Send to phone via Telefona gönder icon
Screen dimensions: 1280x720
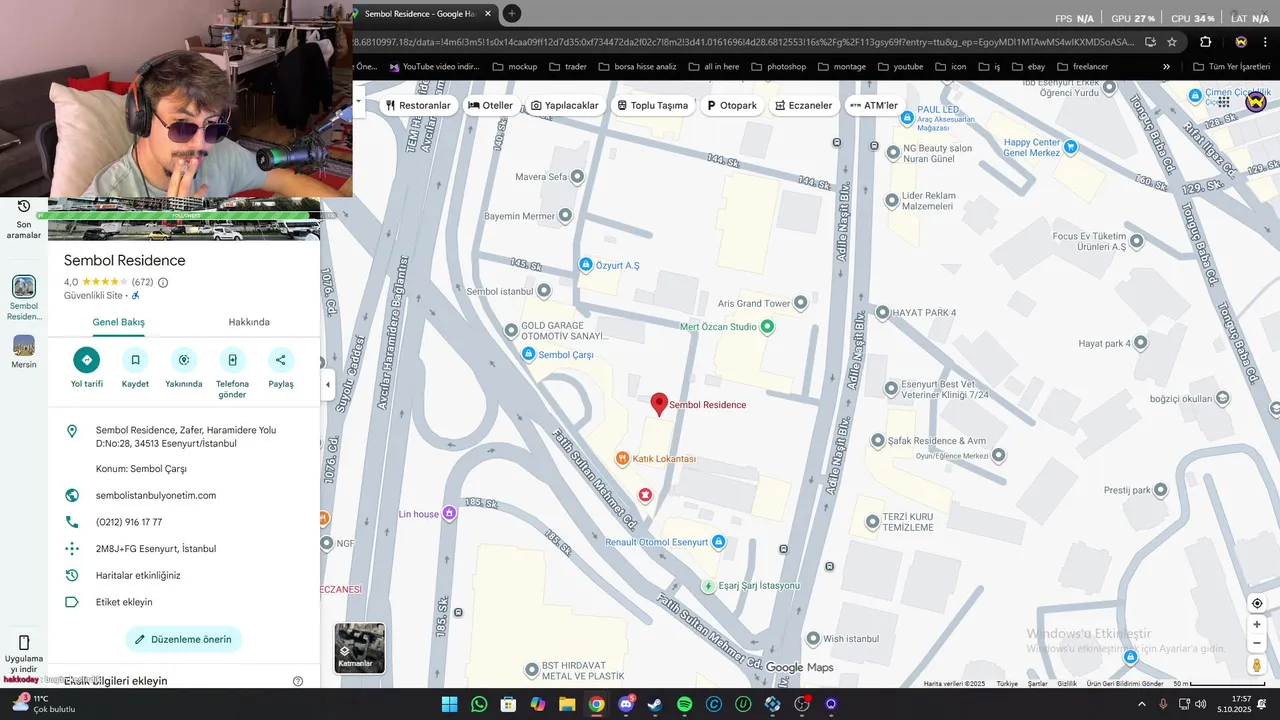point(232,360)
